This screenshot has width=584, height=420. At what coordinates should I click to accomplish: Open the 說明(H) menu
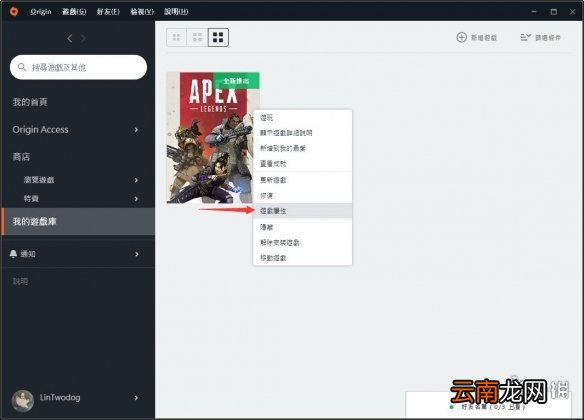pyautogui.click(x=176, y=12)
